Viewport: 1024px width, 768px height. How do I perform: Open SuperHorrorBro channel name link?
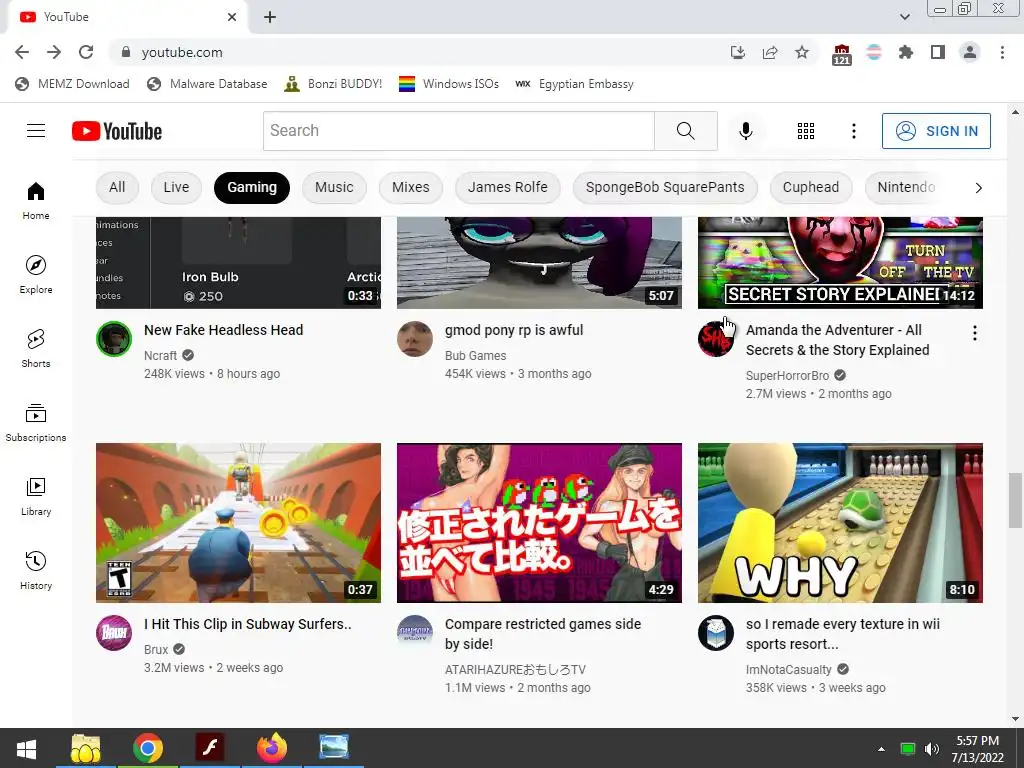(x=788, y=376)
